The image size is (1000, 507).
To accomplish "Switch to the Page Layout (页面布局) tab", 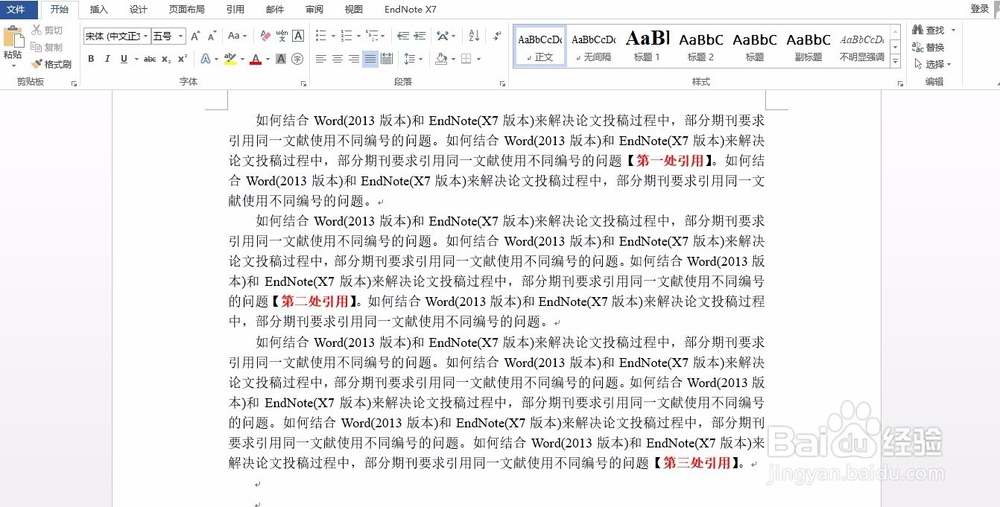I will click(x=187, y=9).
